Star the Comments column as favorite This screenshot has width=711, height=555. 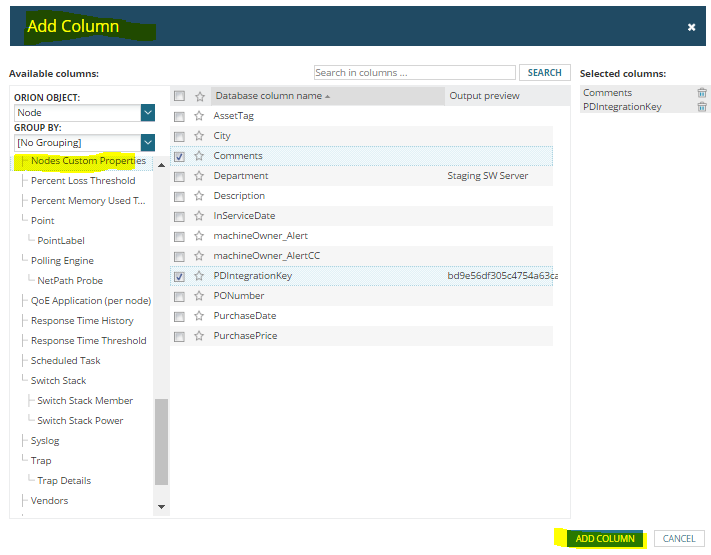[x=199, y=156]
